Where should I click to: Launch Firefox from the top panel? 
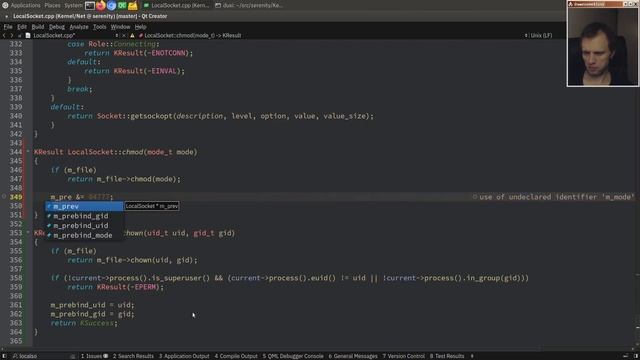[x=100, y=5]
